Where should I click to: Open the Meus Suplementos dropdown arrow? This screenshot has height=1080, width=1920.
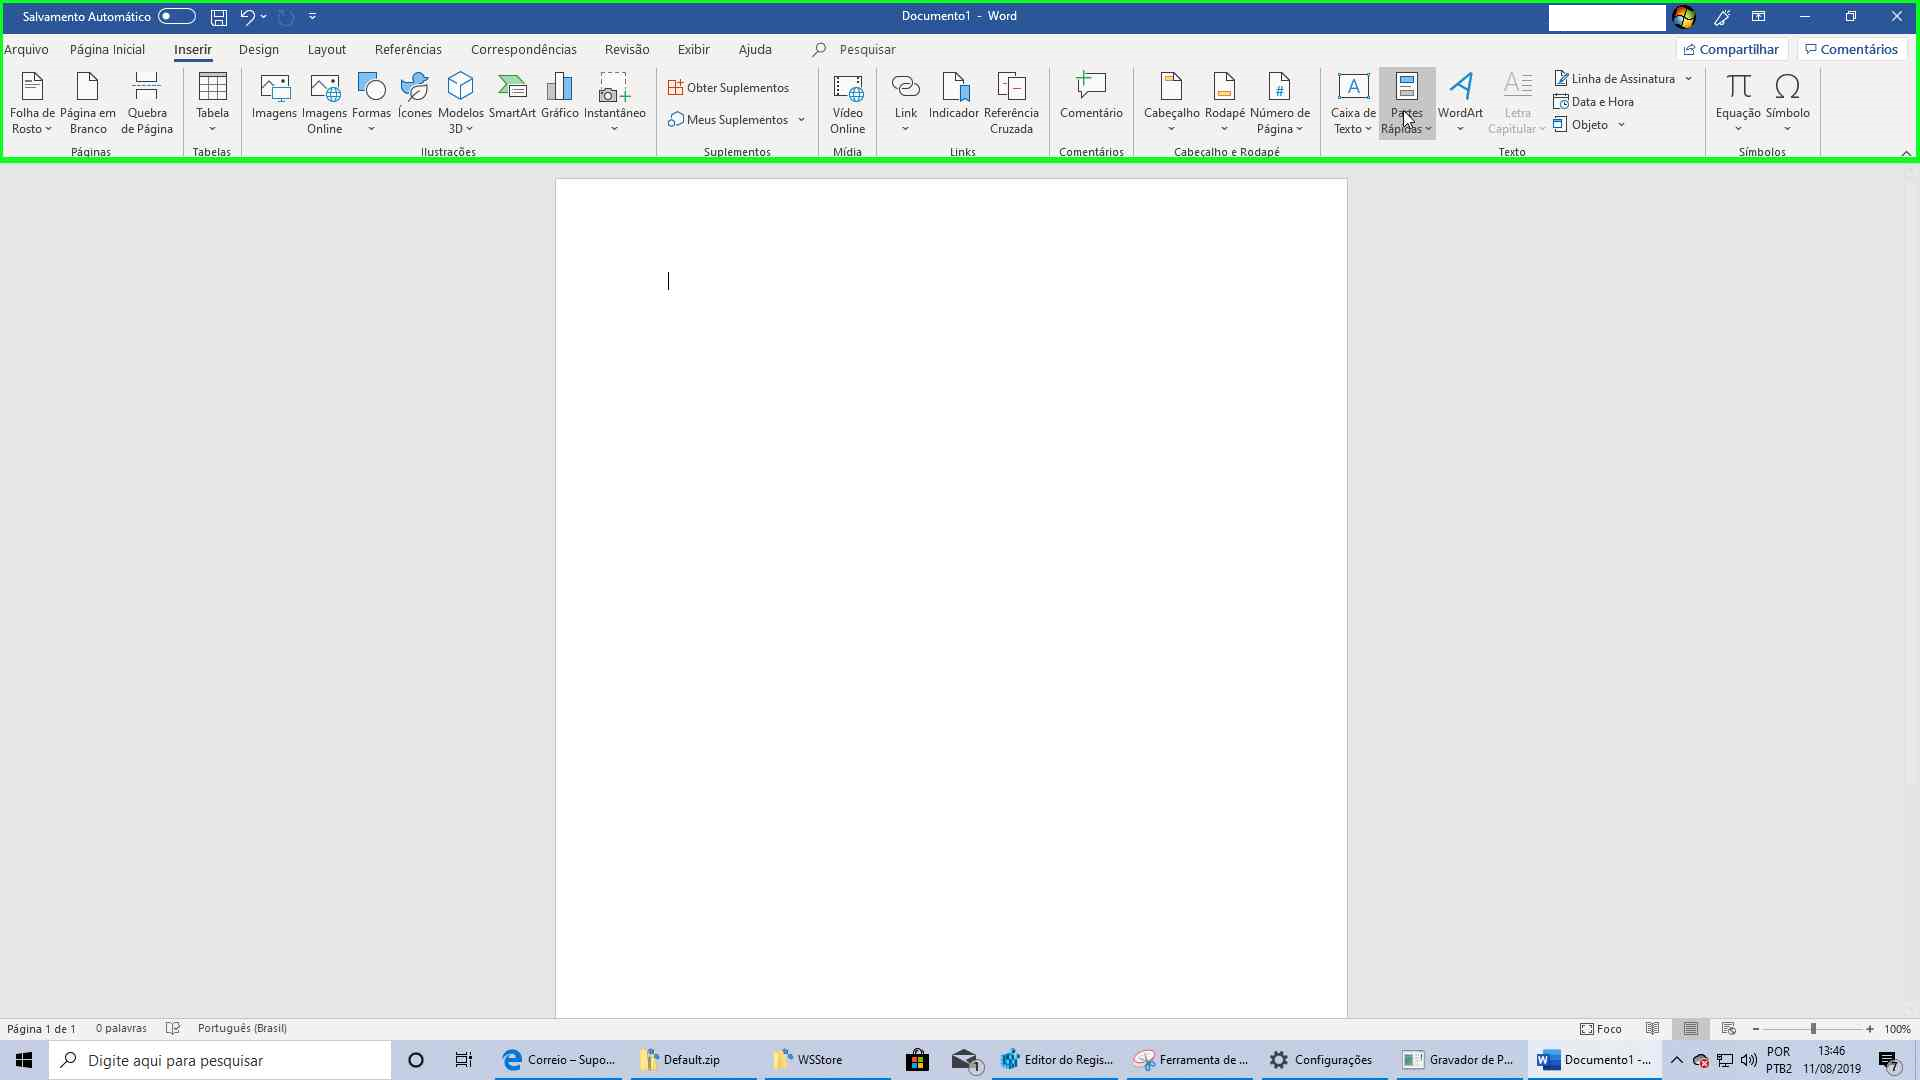click(801, 120)
